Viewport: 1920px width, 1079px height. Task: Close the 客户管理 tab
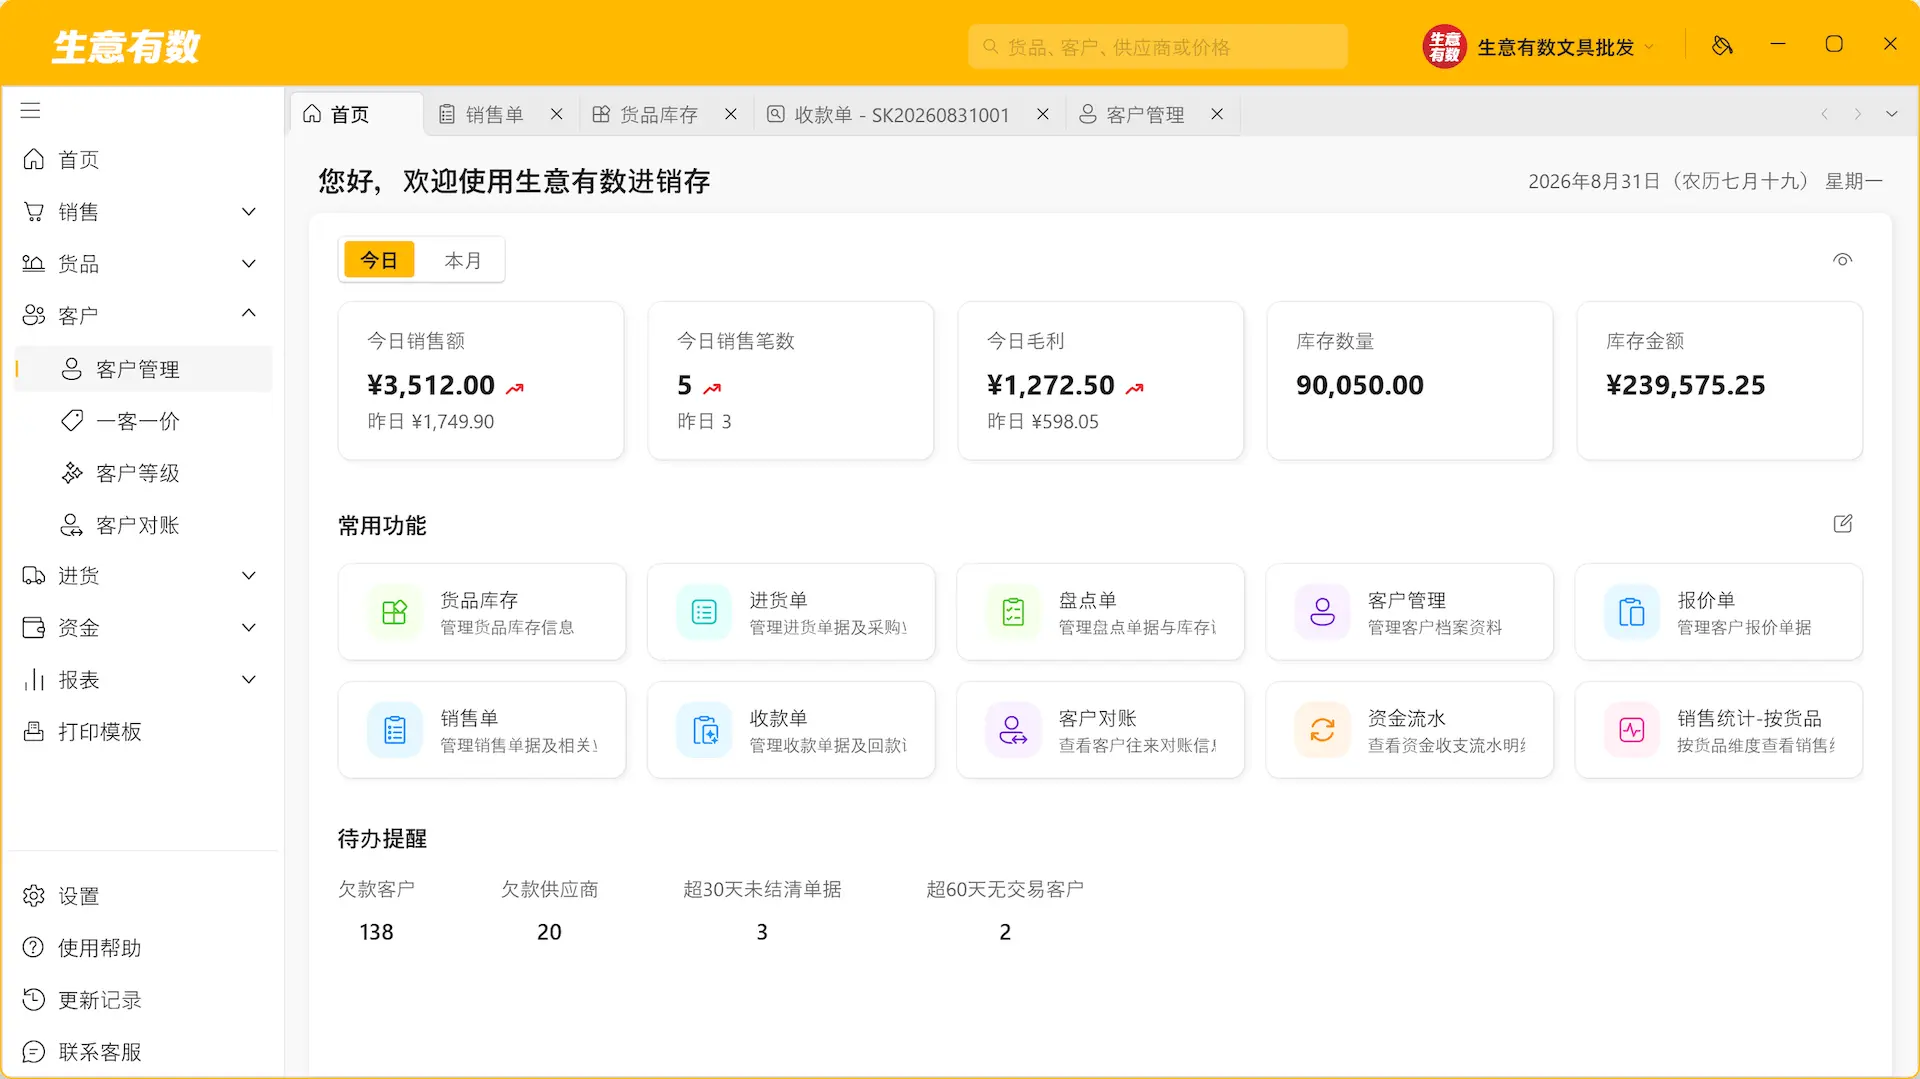click(x=1217, y=114)
